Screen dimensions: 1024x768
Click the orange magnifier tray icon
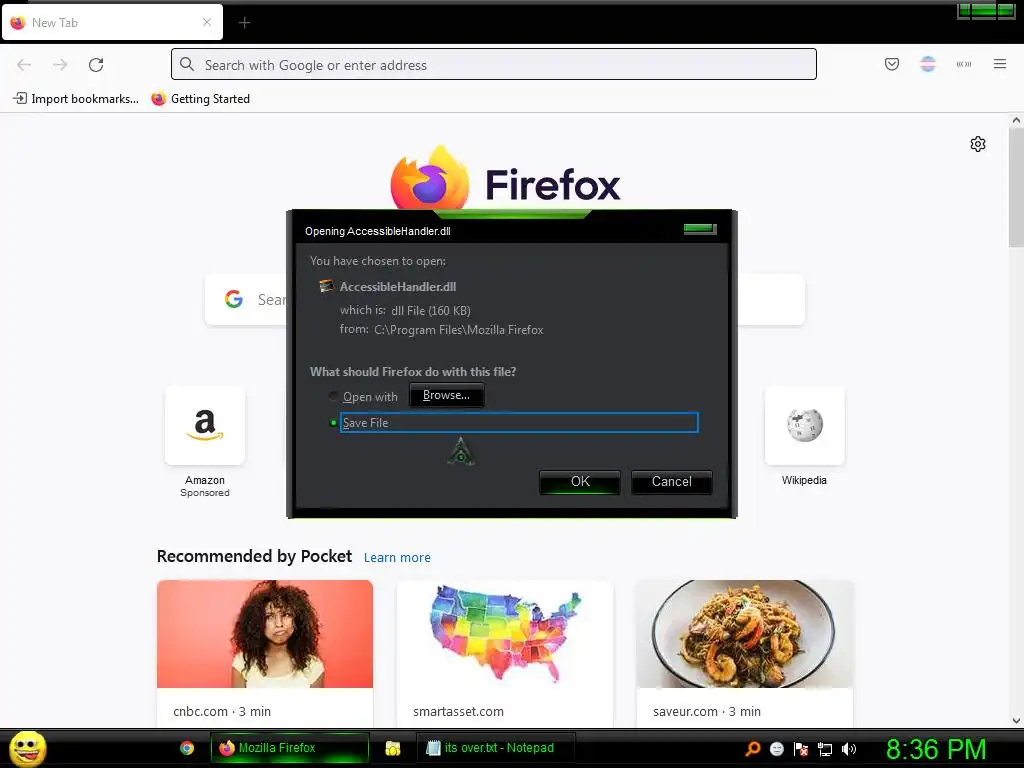(753, 748)
